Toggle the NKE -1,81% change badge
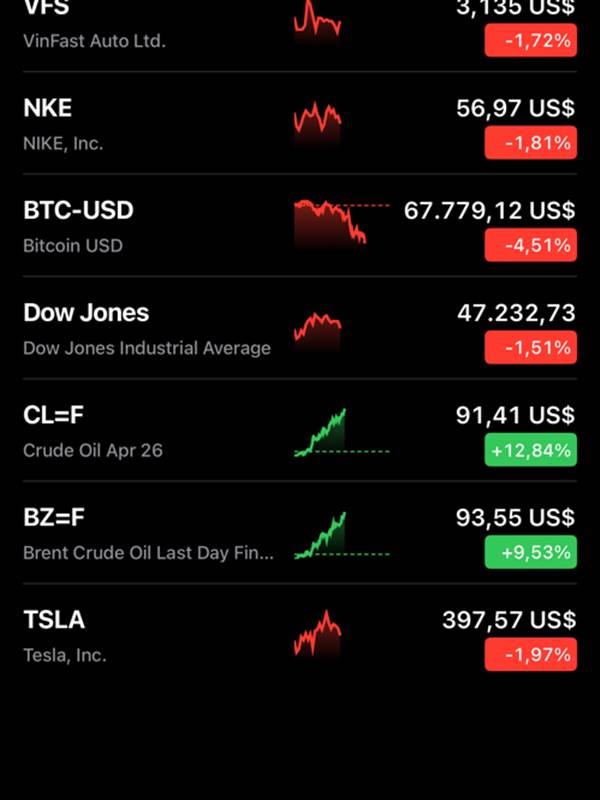 [x=530, y=143]
